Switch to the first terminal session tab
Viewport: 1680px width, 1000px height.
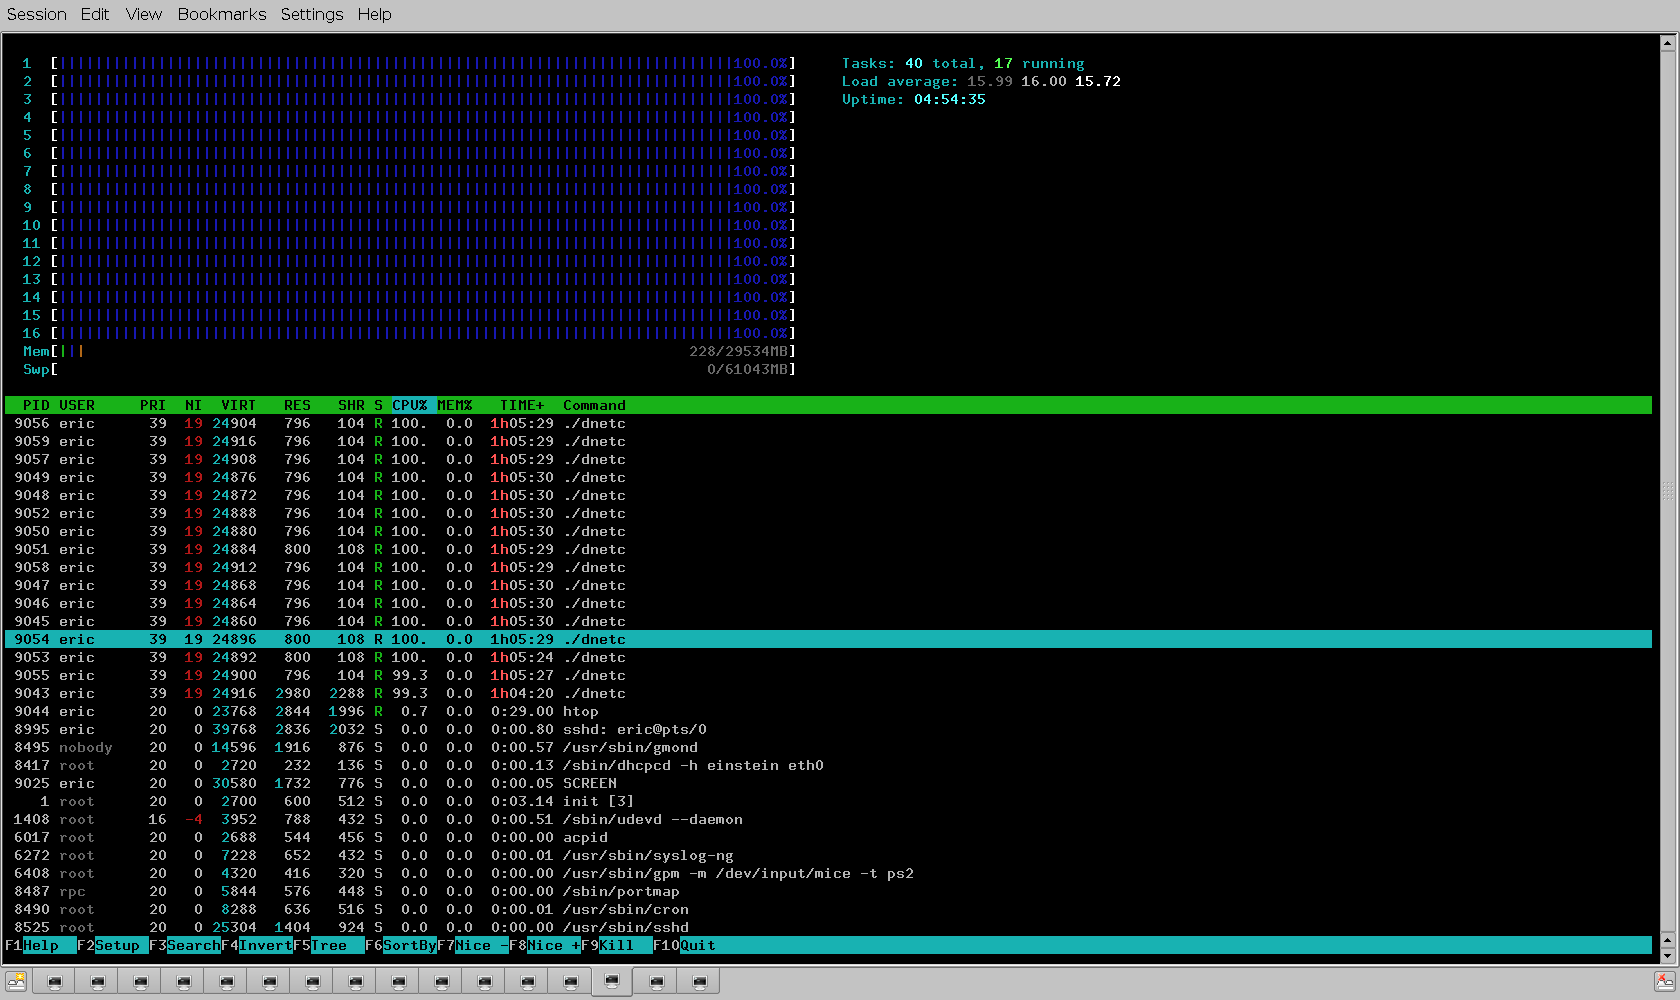pyautogui.click(x=55, y=982)
